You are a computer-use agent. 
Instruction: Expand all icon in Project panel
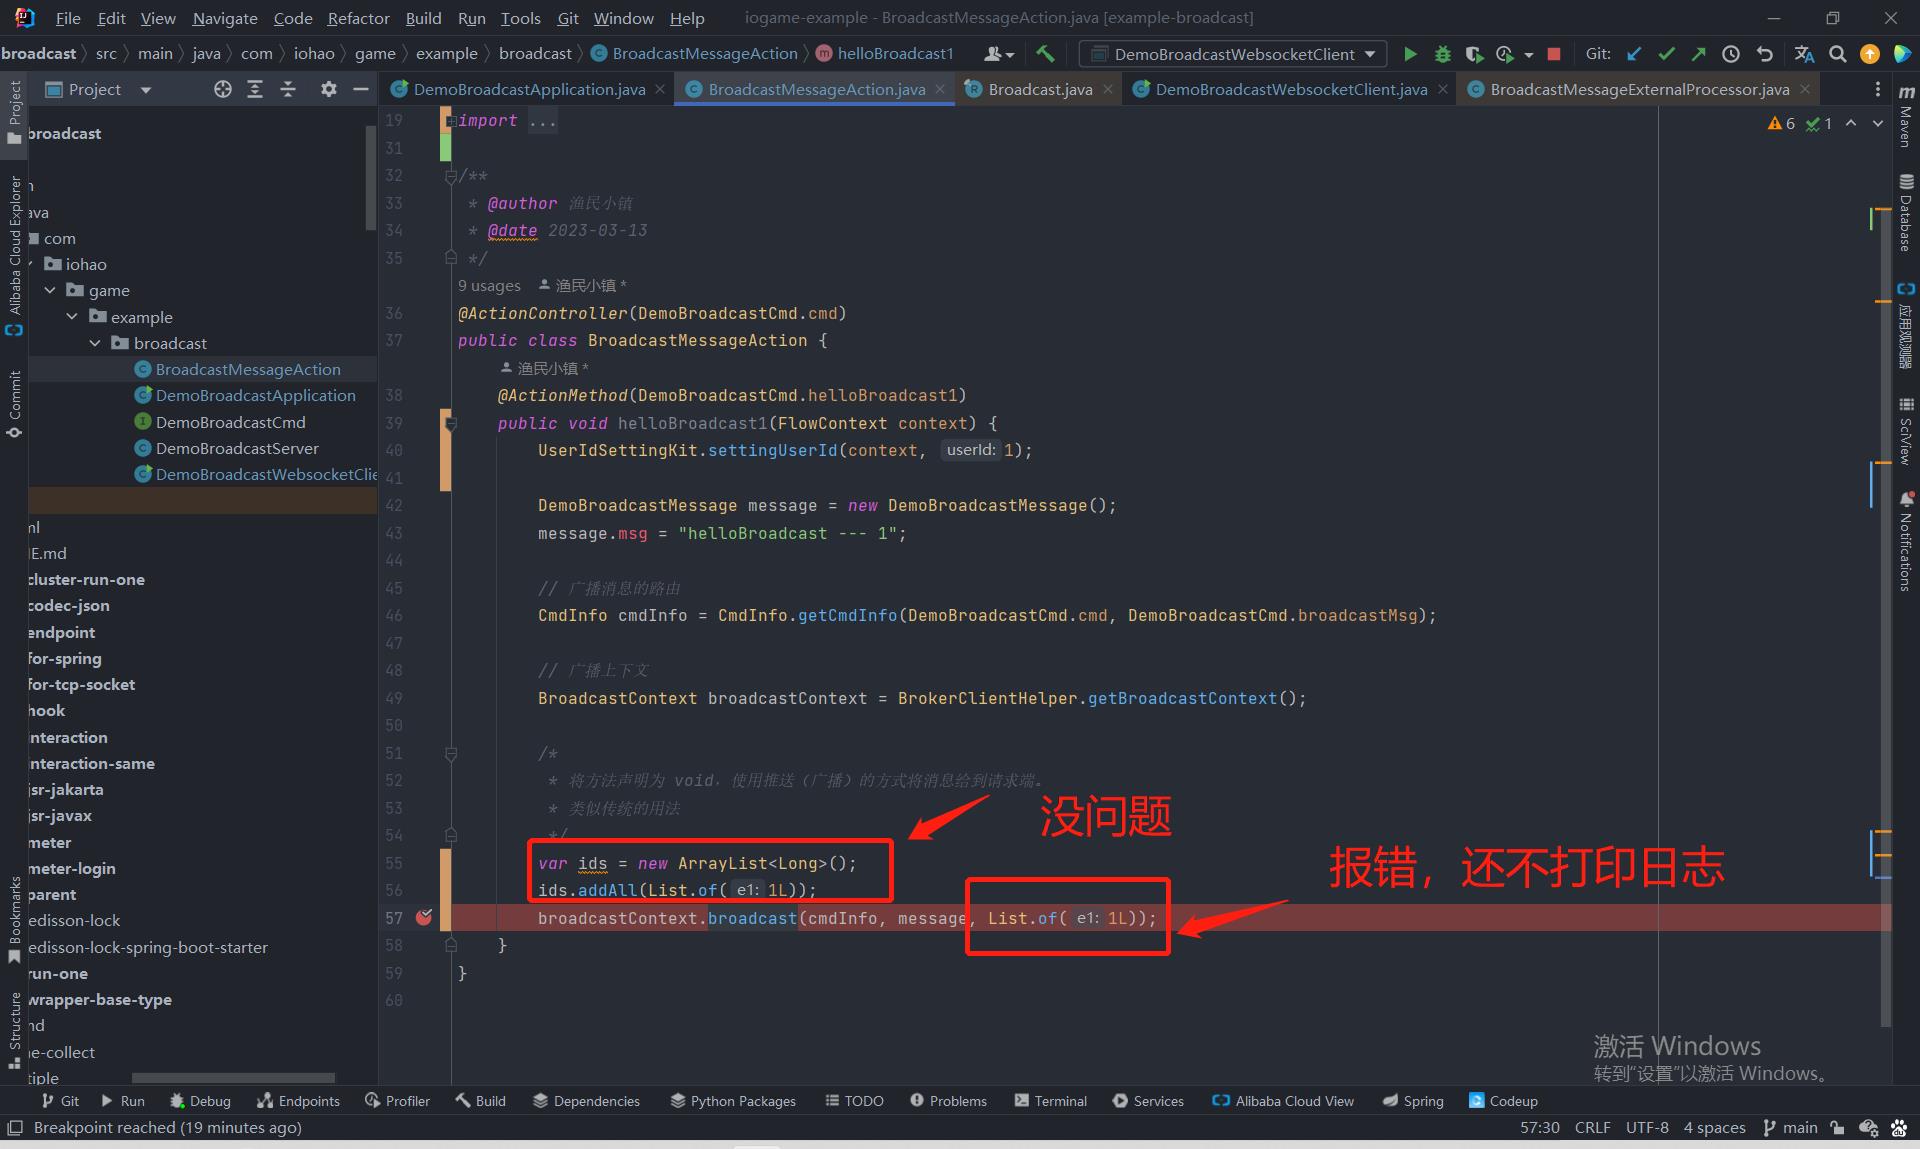coord(255,89)
